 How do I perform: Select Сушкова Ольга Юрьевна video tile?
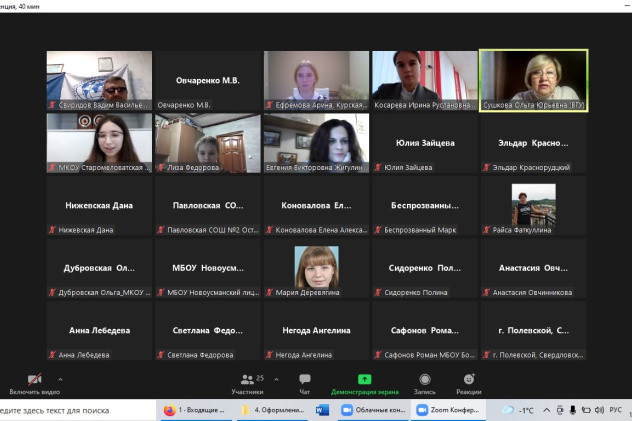533,80
